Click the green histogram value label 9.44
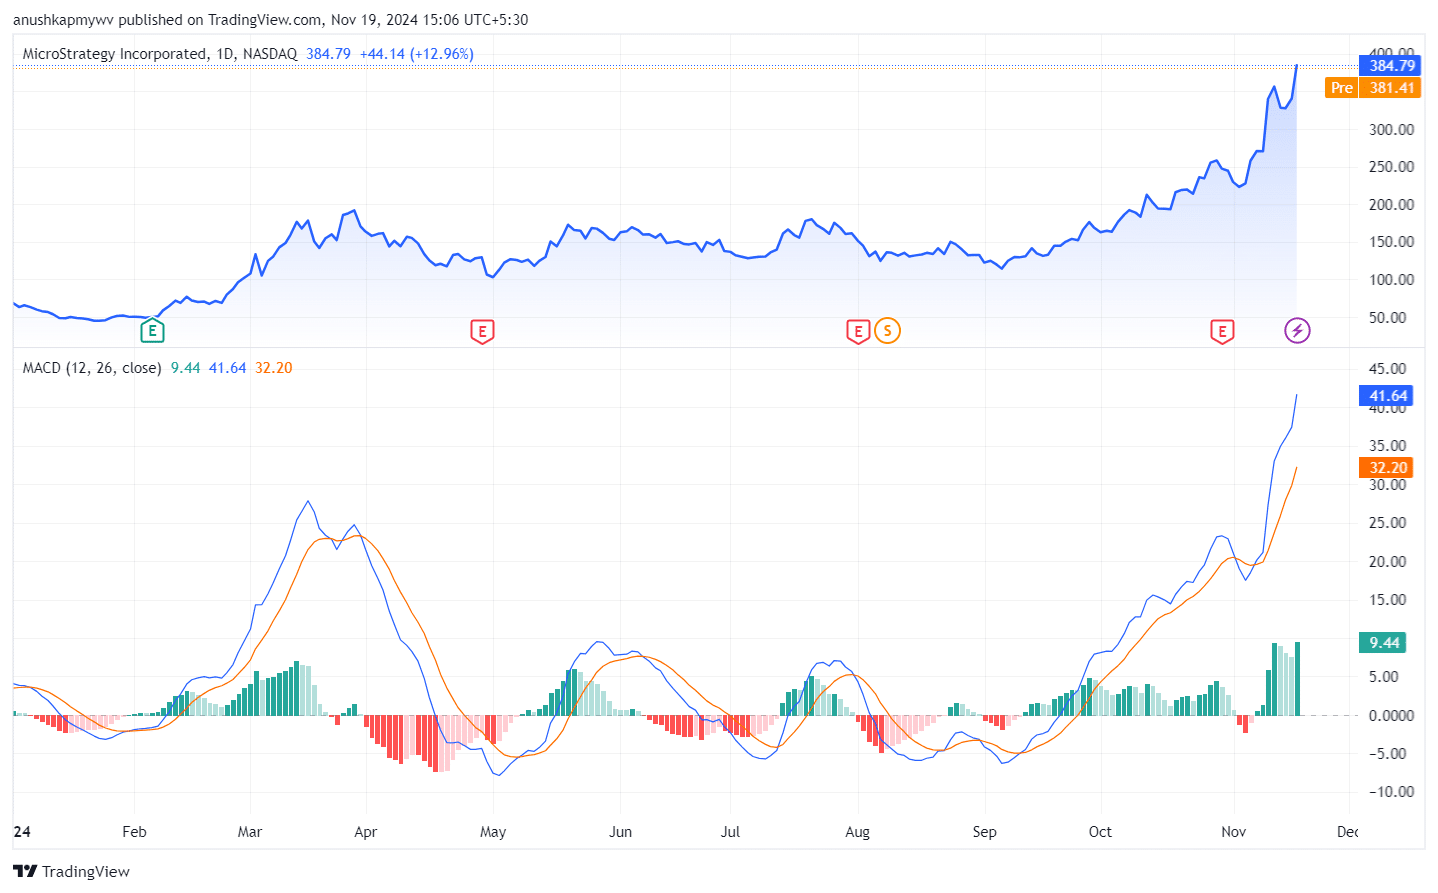 pos(1384,642)
